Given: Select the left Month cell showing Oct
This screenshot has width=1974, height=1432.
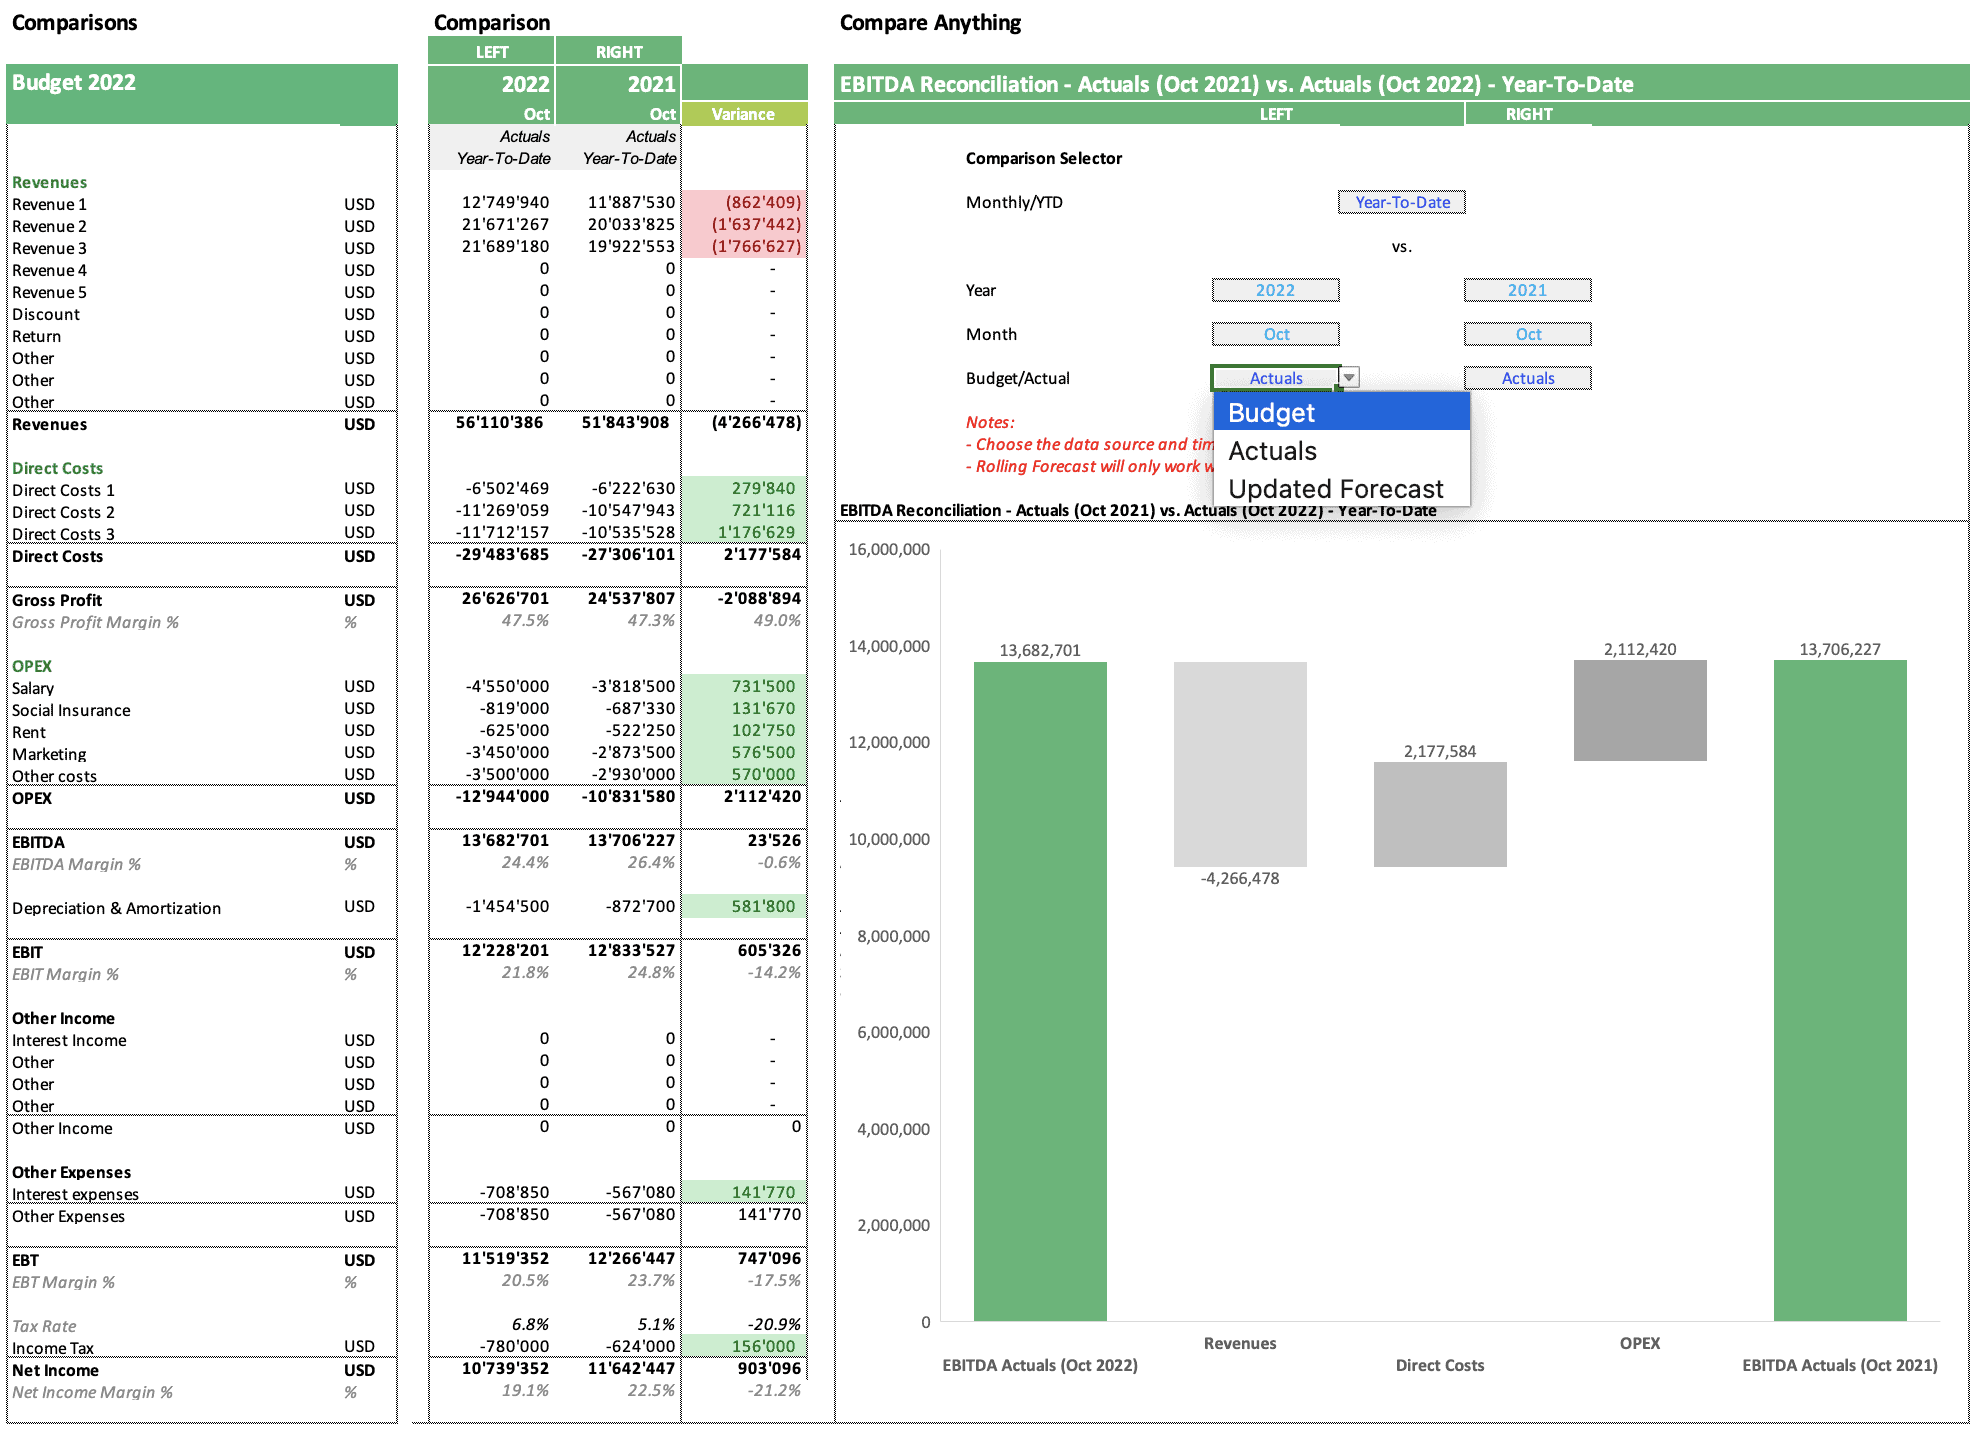Looking at the screenshot, I should point(1275,334).
